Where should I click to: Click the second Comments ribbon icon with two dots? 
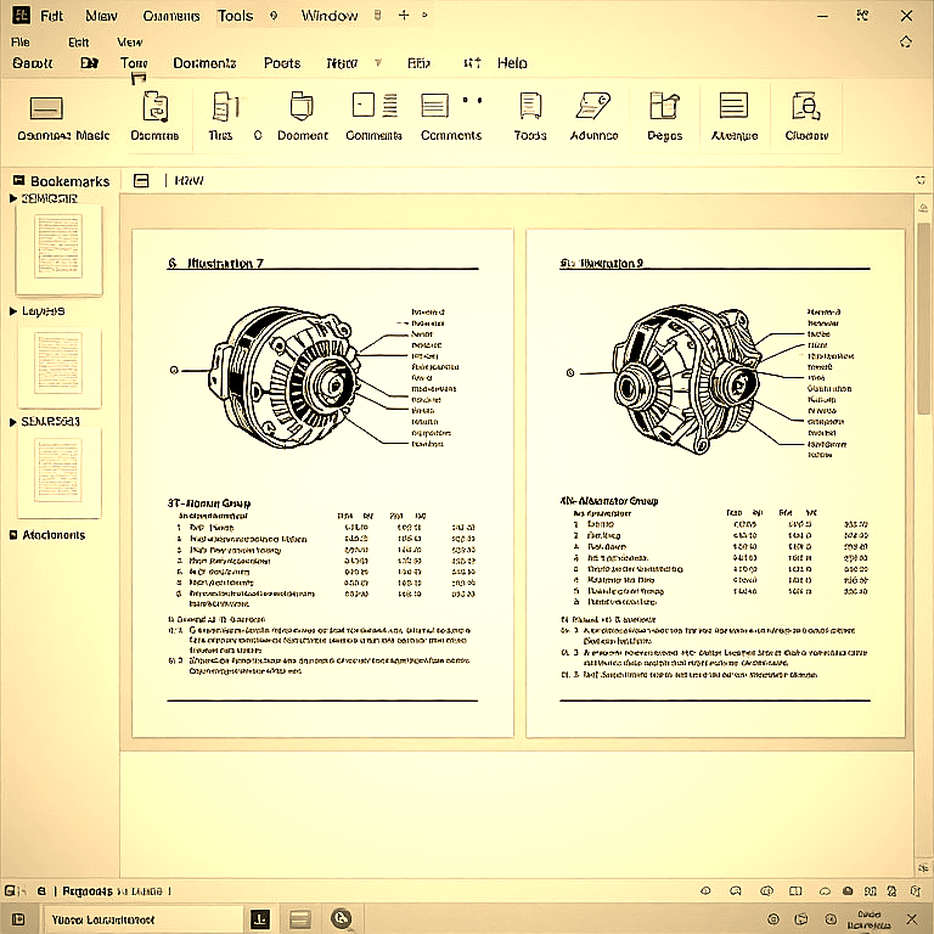tap(451, 105)
